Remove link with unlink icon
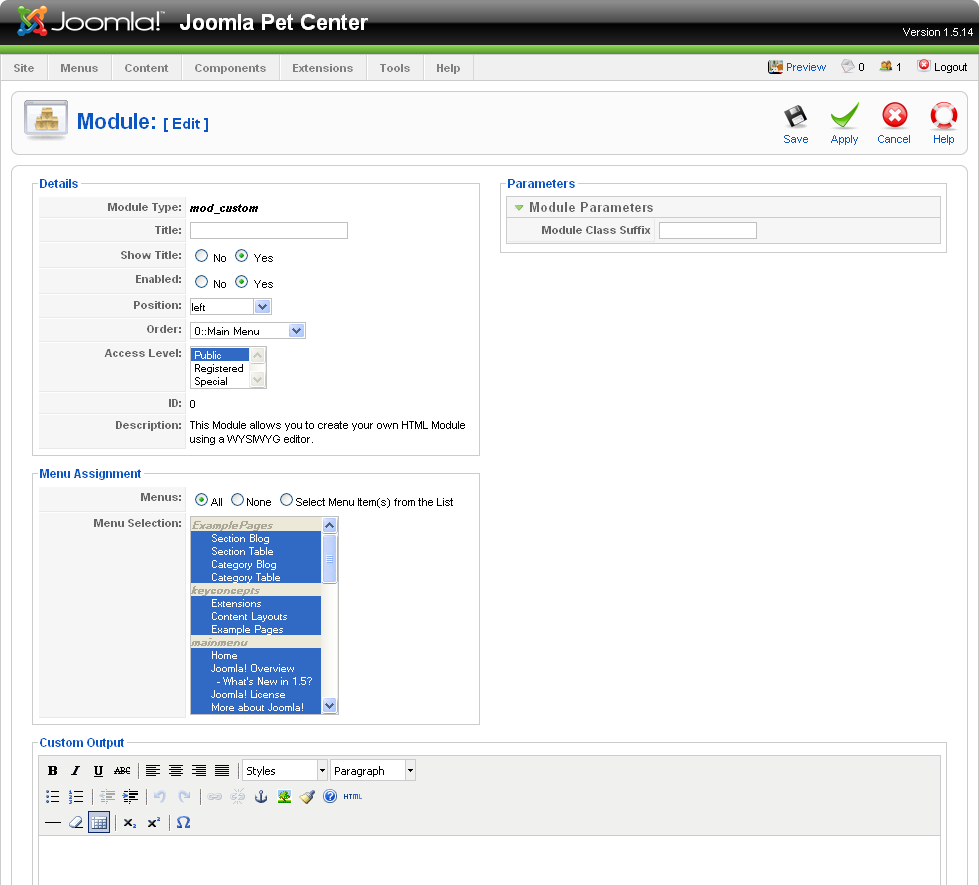The height and width of the screenshot is (885, 979). coord(238,796)
